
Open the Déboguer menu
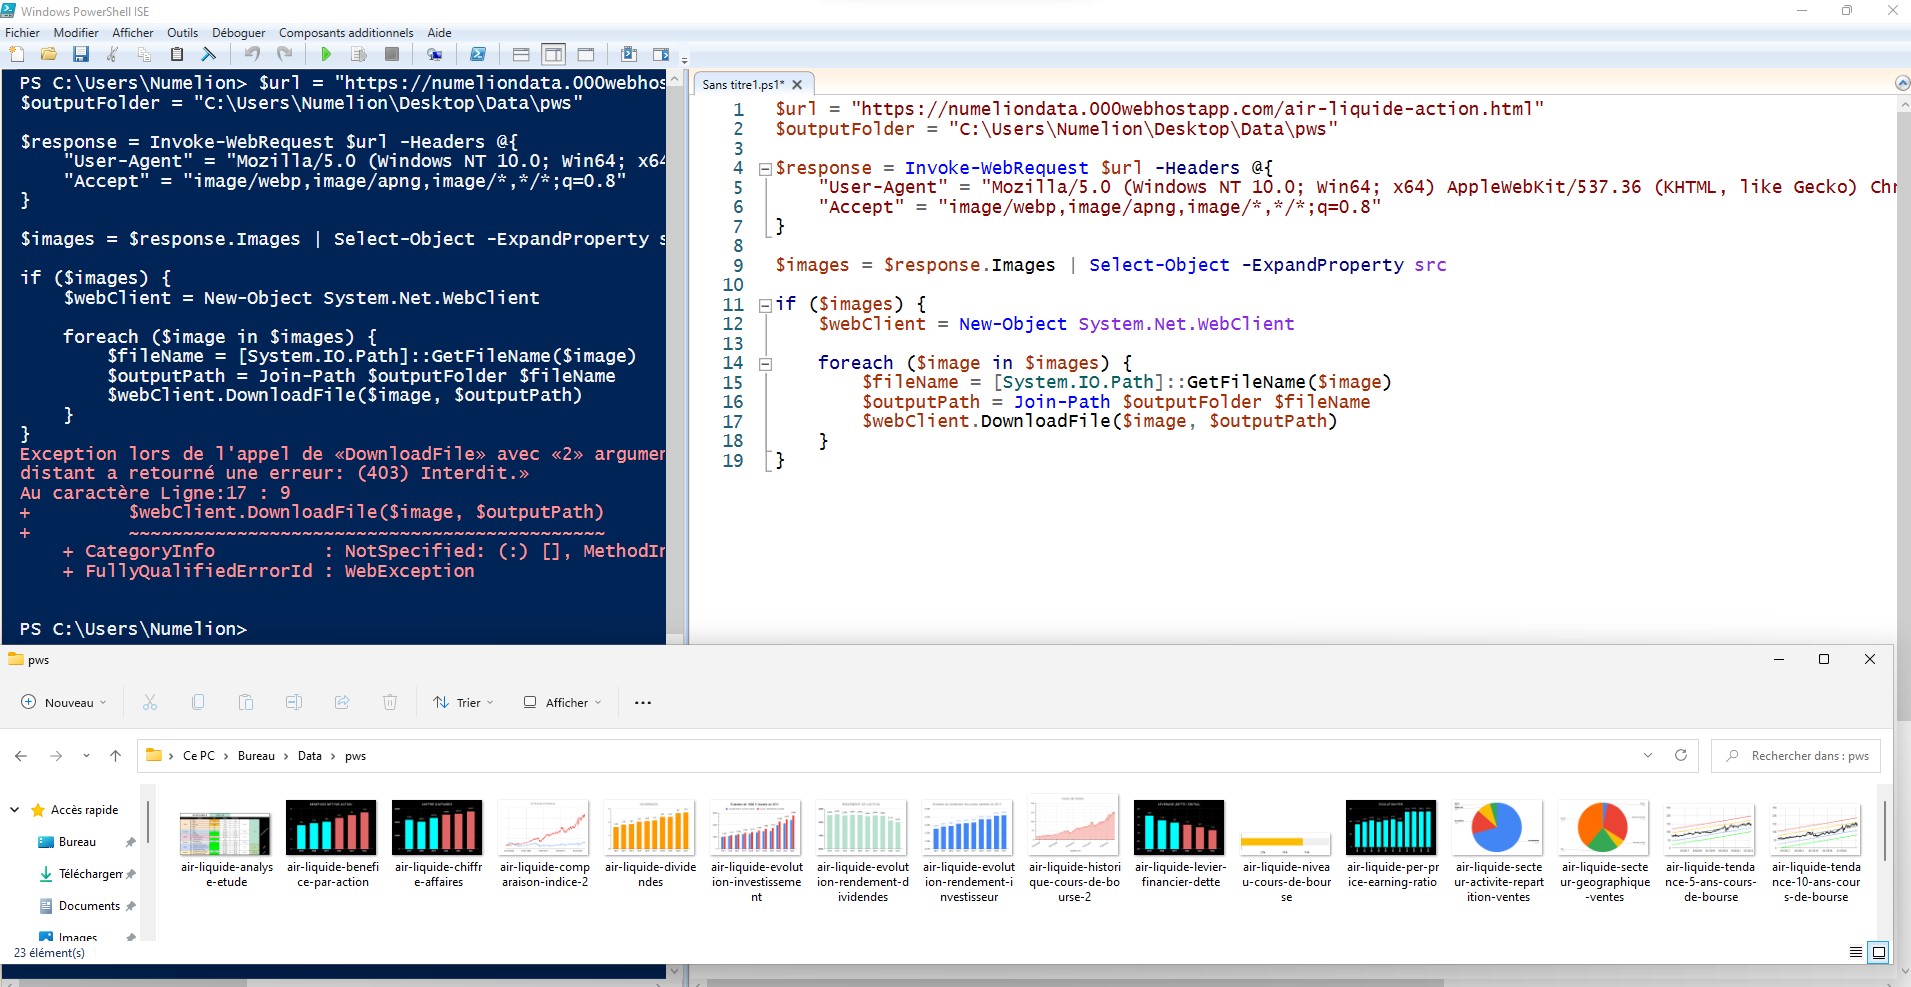[239, 32]
